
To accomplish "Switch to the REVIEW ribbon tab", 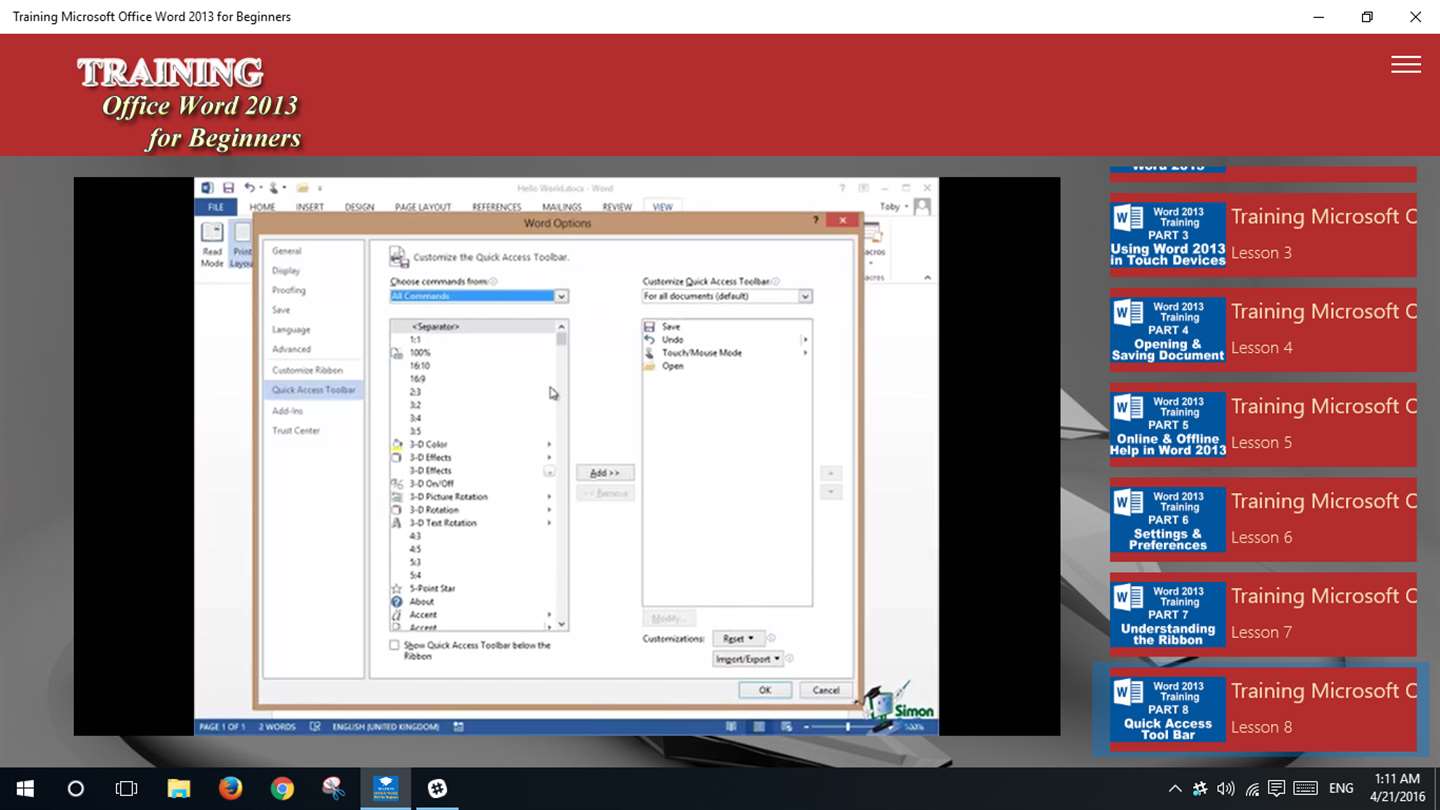I will (617, 207).
